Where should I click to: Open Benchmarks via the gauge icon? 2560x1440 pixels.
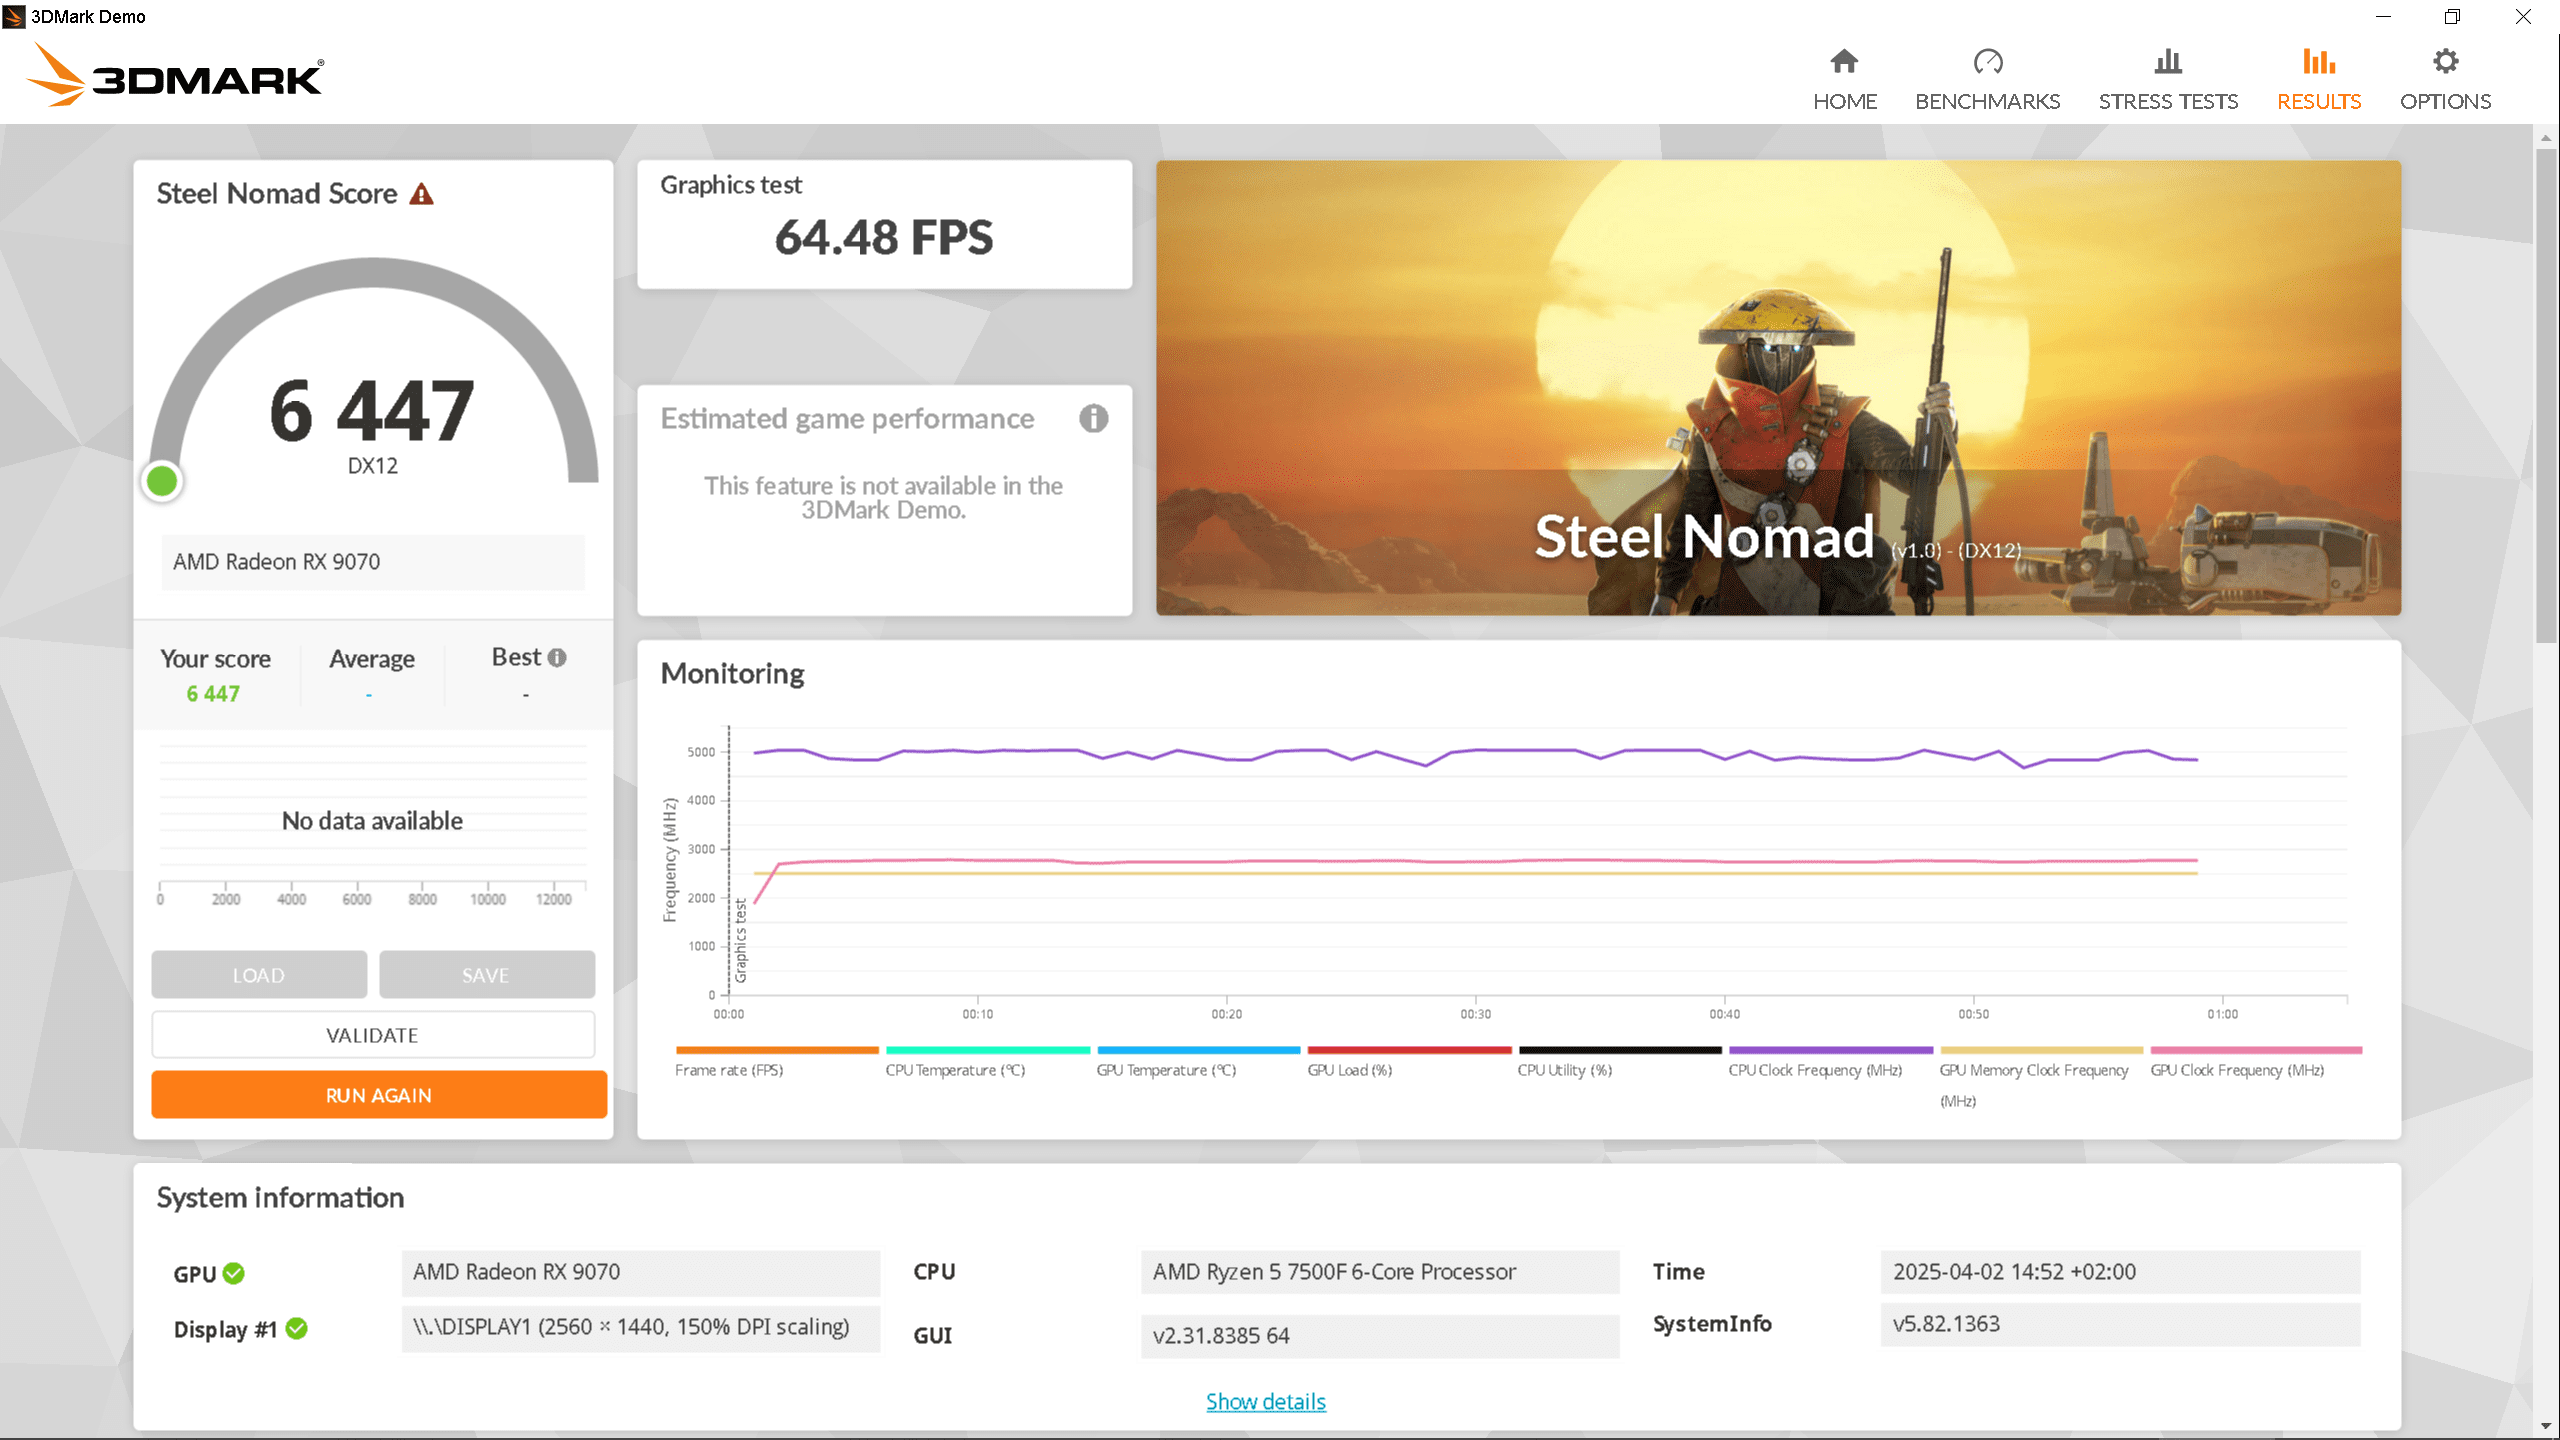tap(1987, 62)
